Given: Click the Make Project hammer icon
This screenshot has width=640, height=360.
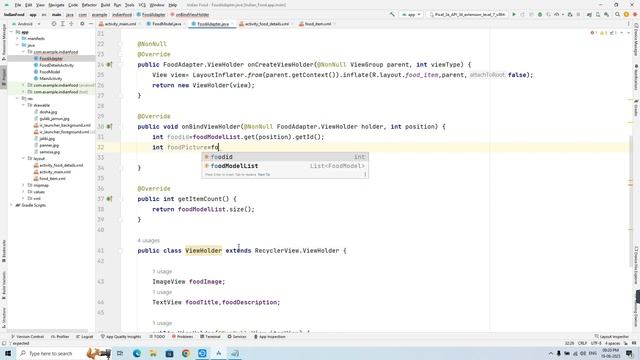Looking at the screenshot, I should (392, 14).
